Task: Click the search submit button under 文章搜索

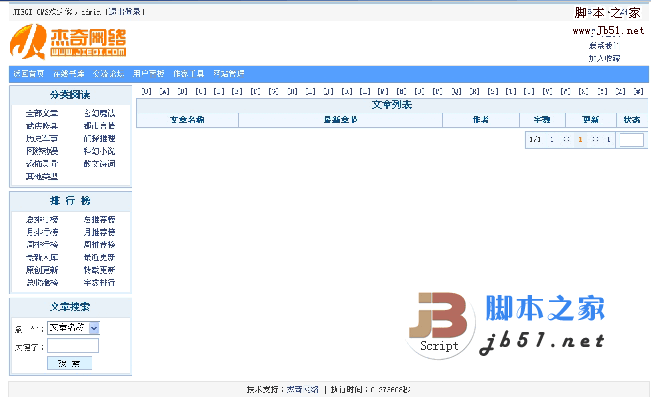Action: pyautogui.click(x=69, y=363)
